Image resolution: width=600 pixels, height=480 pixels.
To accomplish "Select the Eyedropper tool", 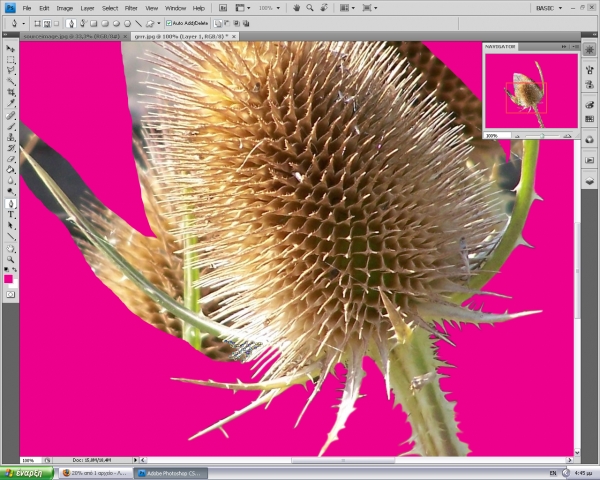I will click(x=10, y=103).
